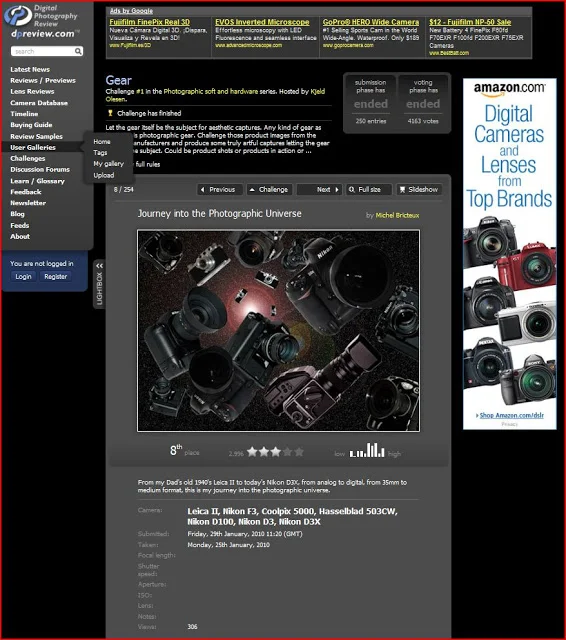Click Amazon Digital Cameras banner headline
Screen dimensions: 566x640
[509, 157]
